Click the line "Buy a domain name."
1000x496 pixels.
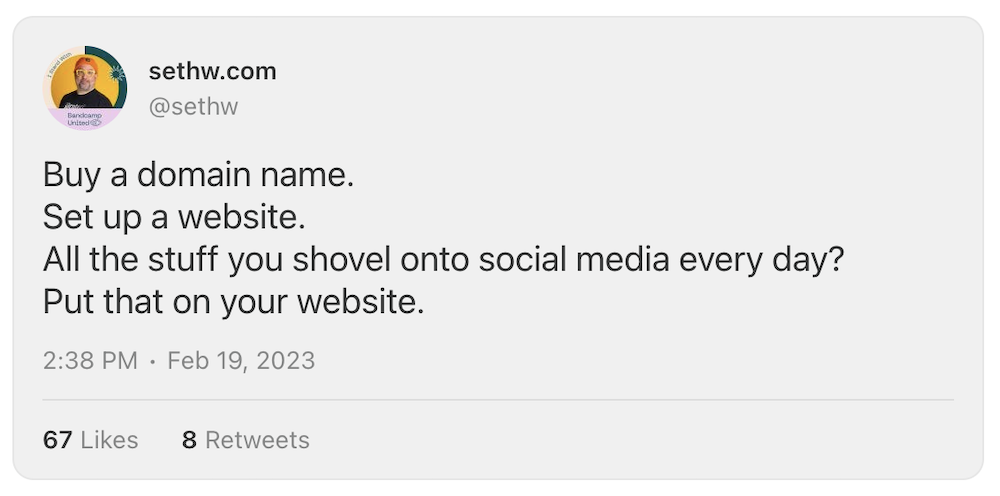pos(198,176)
